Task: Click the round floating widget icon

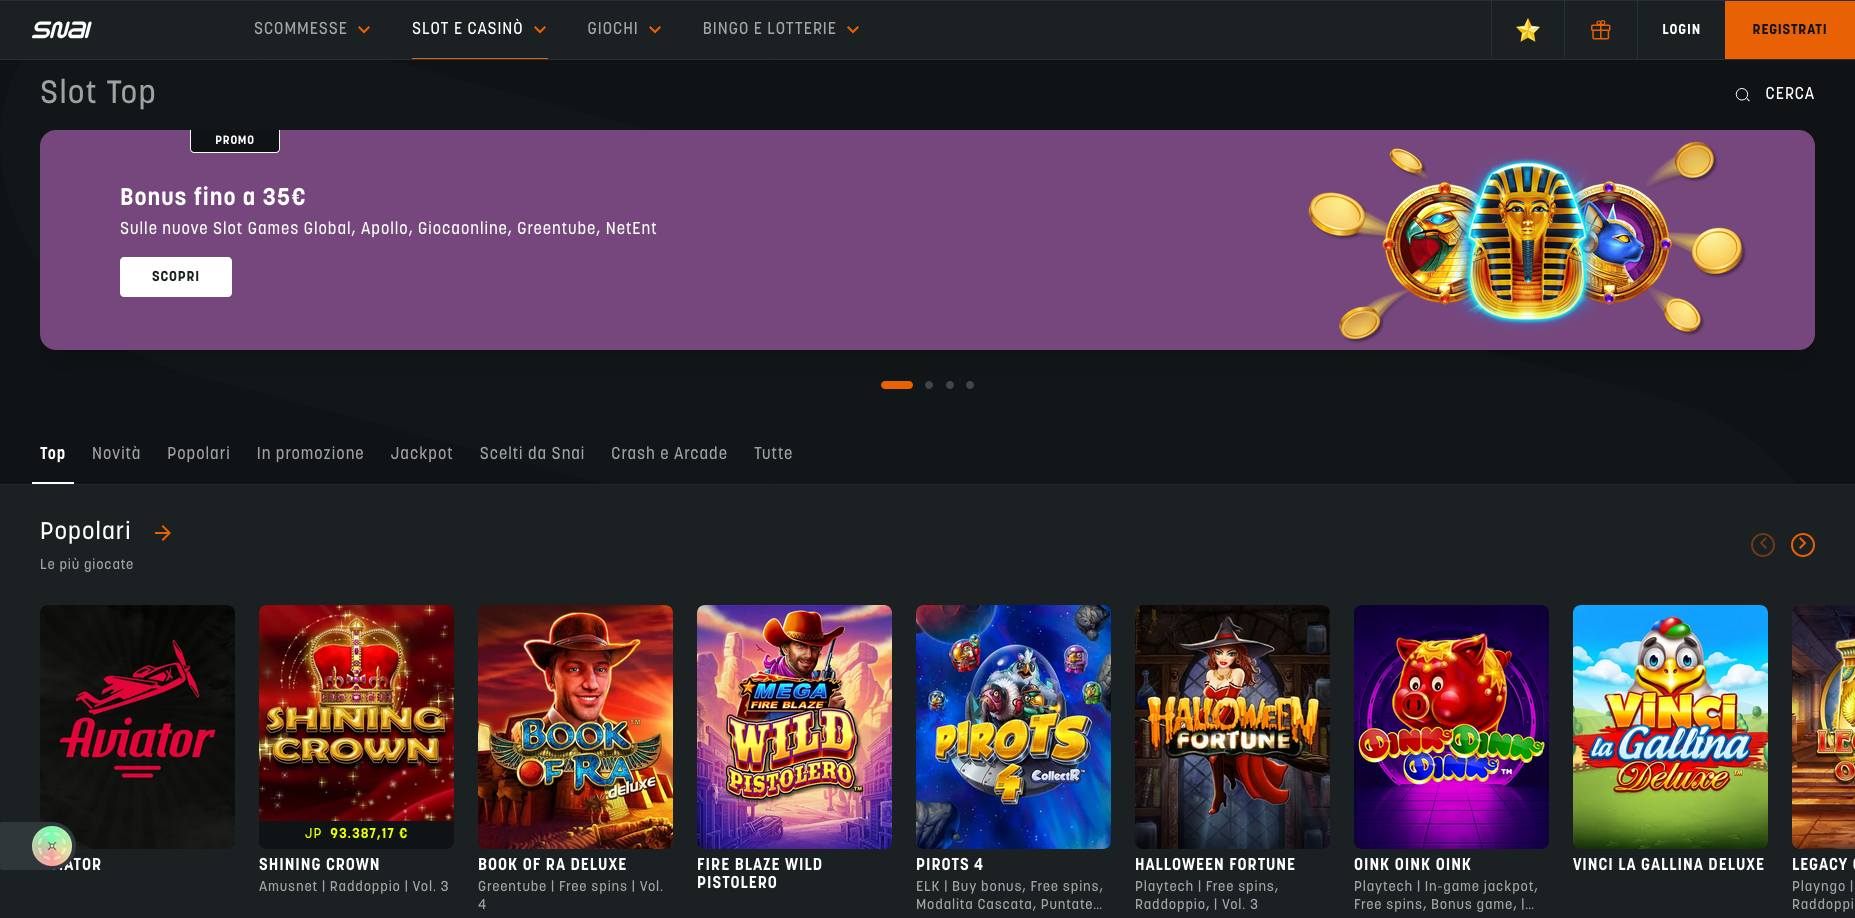Action: pyautogui.click(x=51, y=846)
